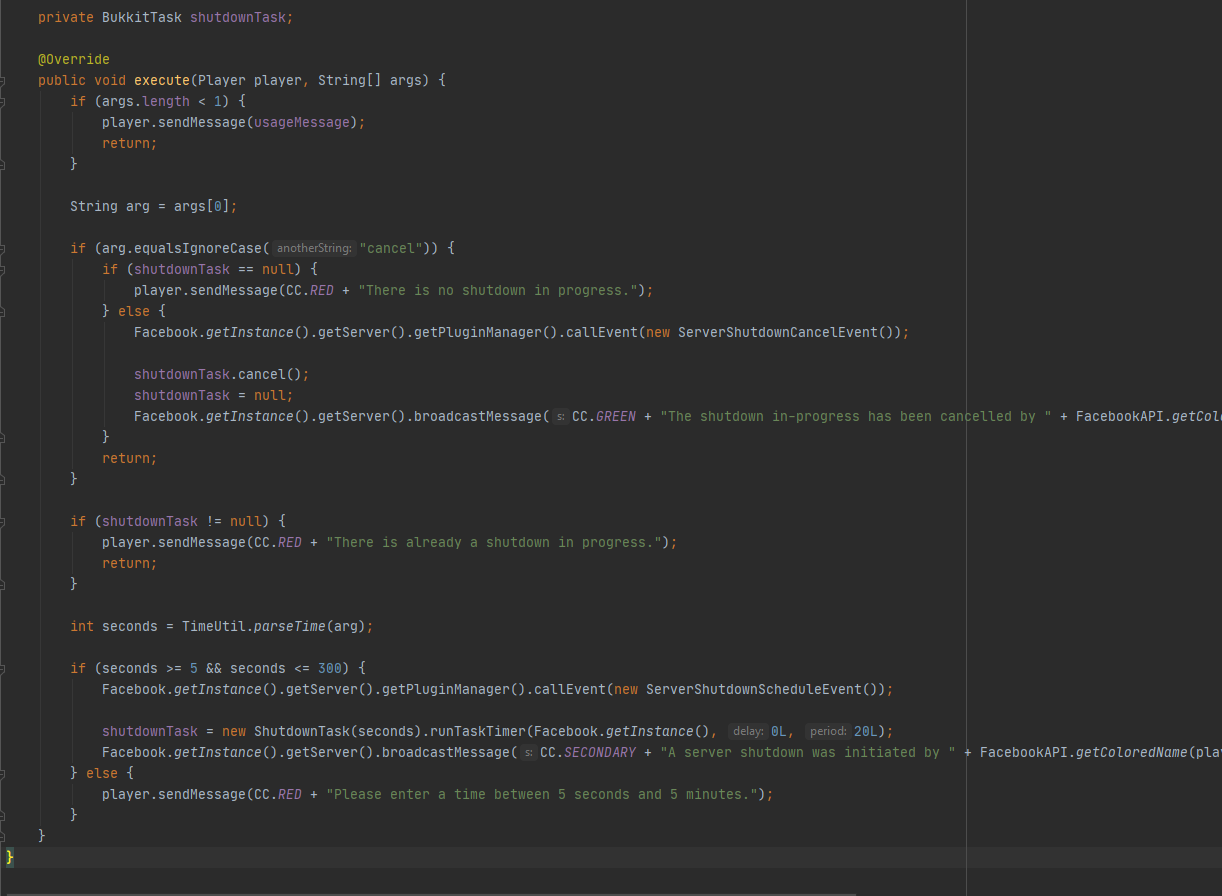This screenshot has height=896, width=1222.
Task: Collapse the execute method fold marker
Action: [4, 80]
